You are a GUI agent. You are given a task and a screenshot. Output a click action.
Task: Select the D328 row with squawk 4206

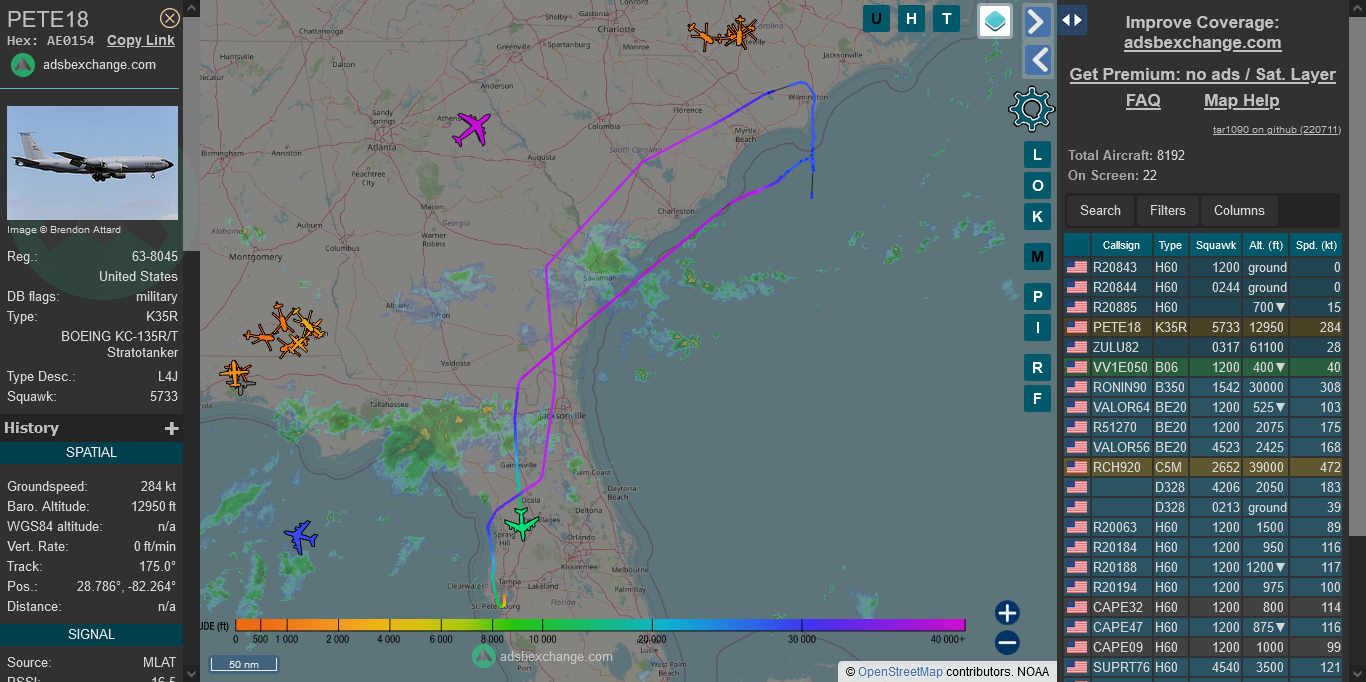(x=1203, y=487)
